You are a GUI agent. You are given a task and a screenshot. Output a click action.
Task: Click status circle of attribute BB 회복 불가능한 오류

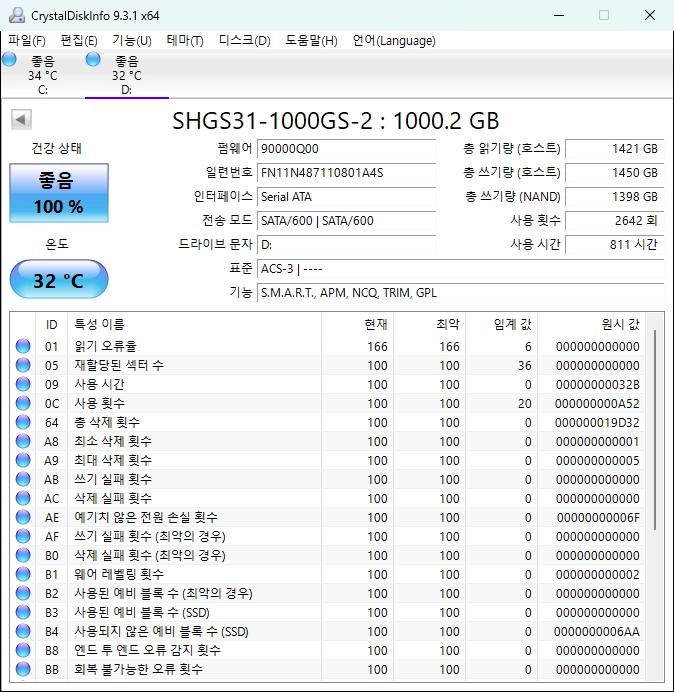click(23, 669)
